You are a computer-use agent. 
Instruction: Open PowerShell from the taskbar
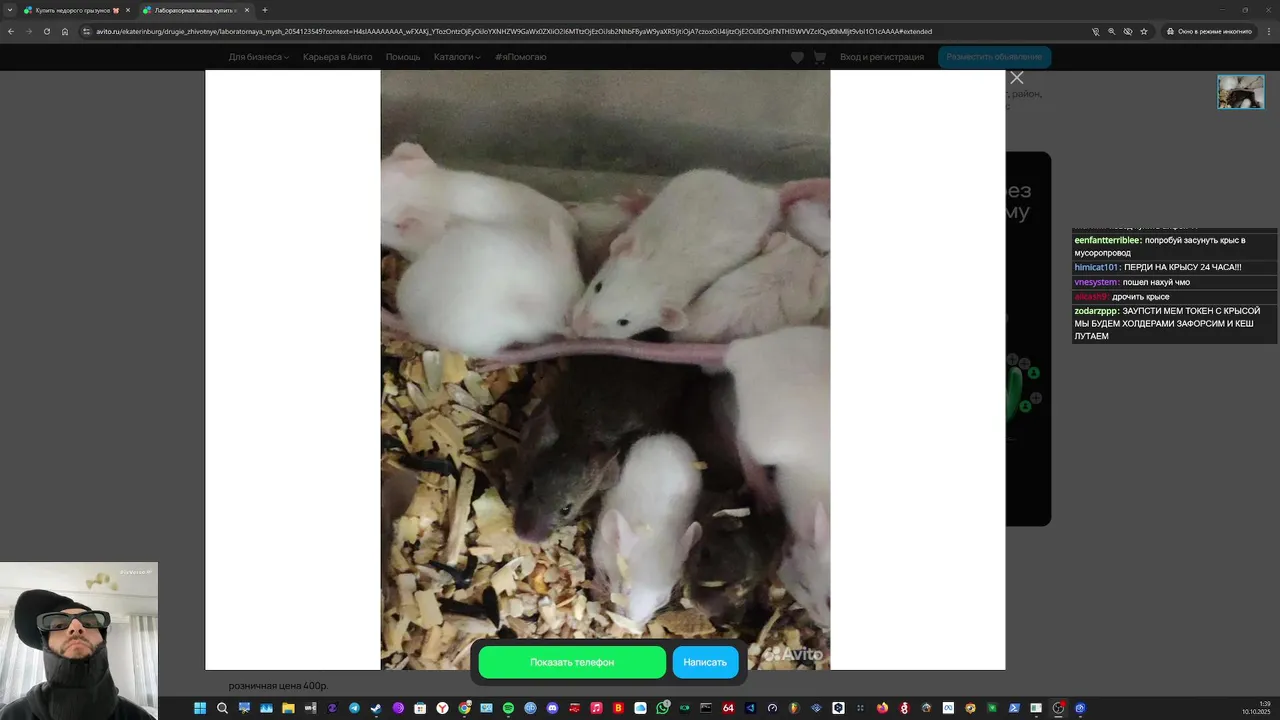(1013, 708)
